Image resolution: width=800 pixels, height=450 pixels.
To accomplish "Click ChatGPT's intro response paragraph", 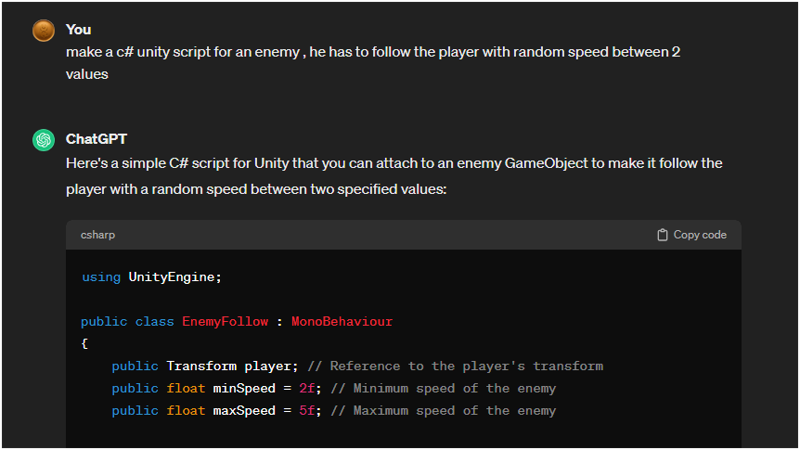I will pos(394,176).
